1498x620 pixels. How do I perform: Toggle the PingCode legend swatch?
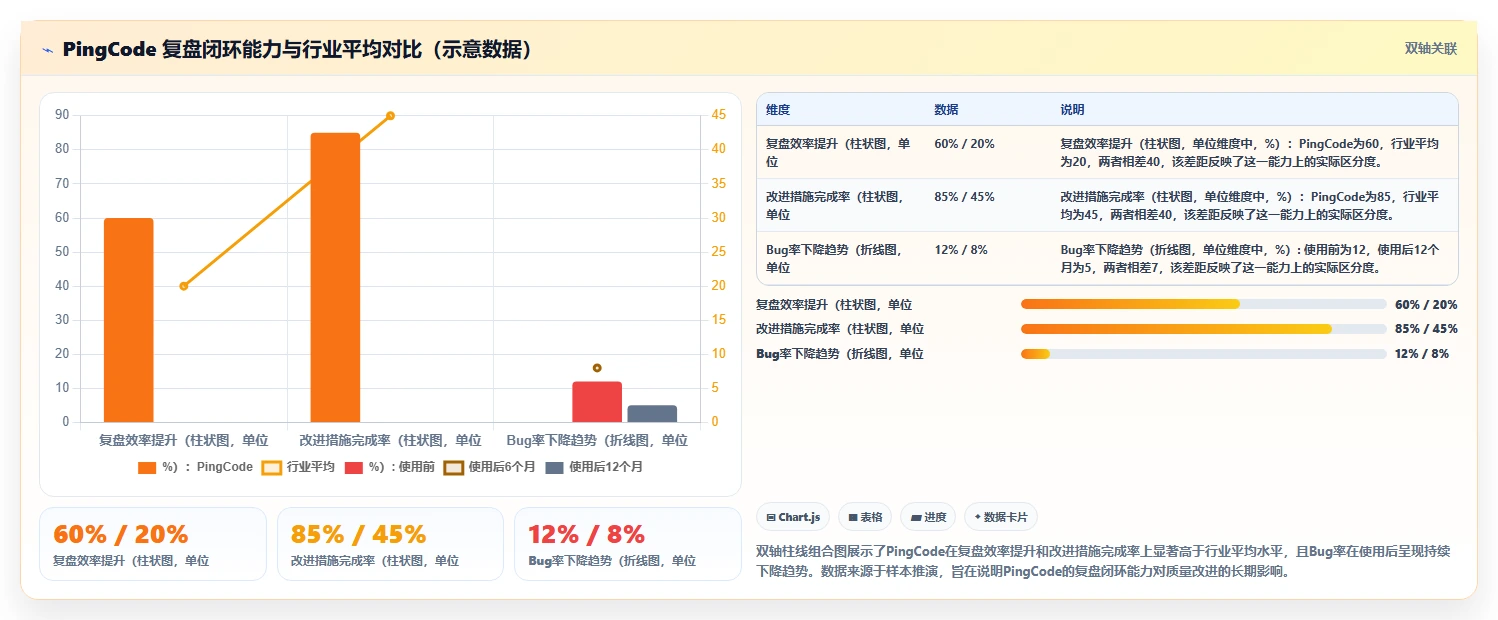tap(148, 467)
